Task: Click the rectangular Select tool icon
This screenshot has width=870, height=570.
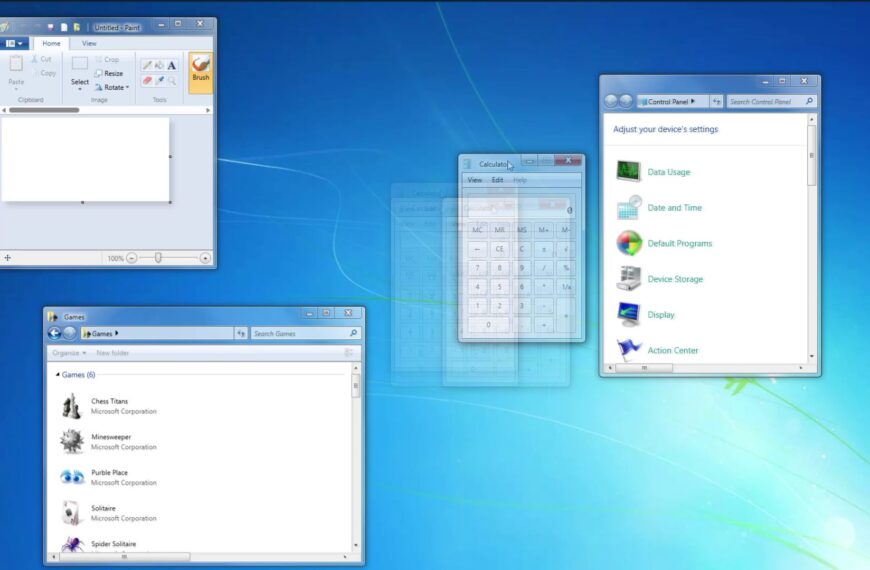Action: pyautogui.click(x=80, y=63)
